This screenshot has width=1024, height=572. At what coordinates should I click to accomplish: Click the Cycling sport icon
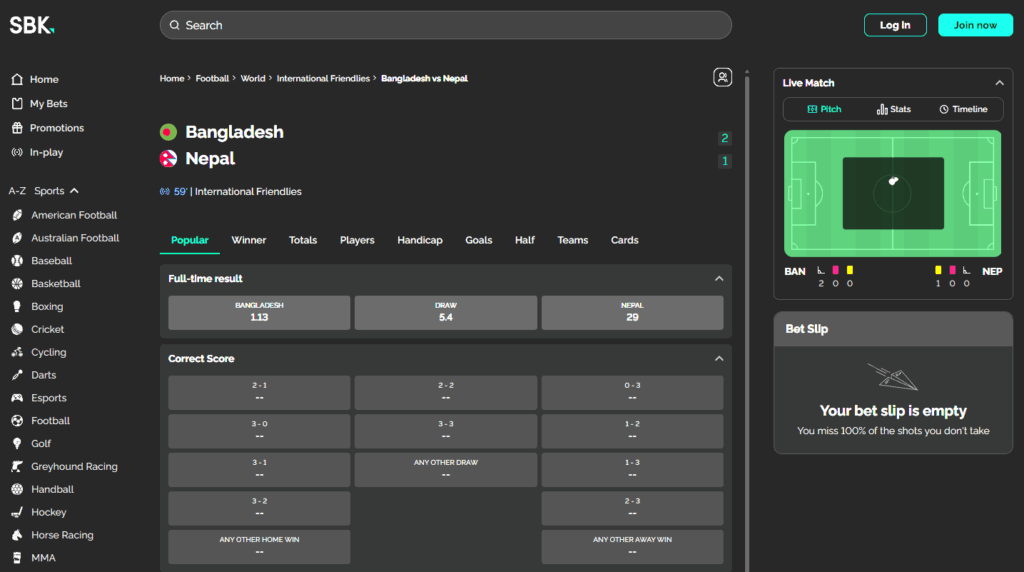pyautogui.click(x=17, y=352)
